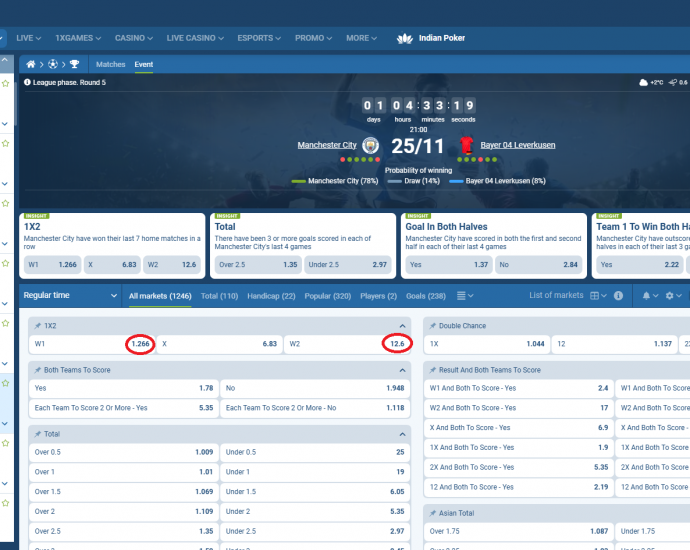
Task: Open the Bayer 04 Leverkusen team link
Action: [518, 145]
